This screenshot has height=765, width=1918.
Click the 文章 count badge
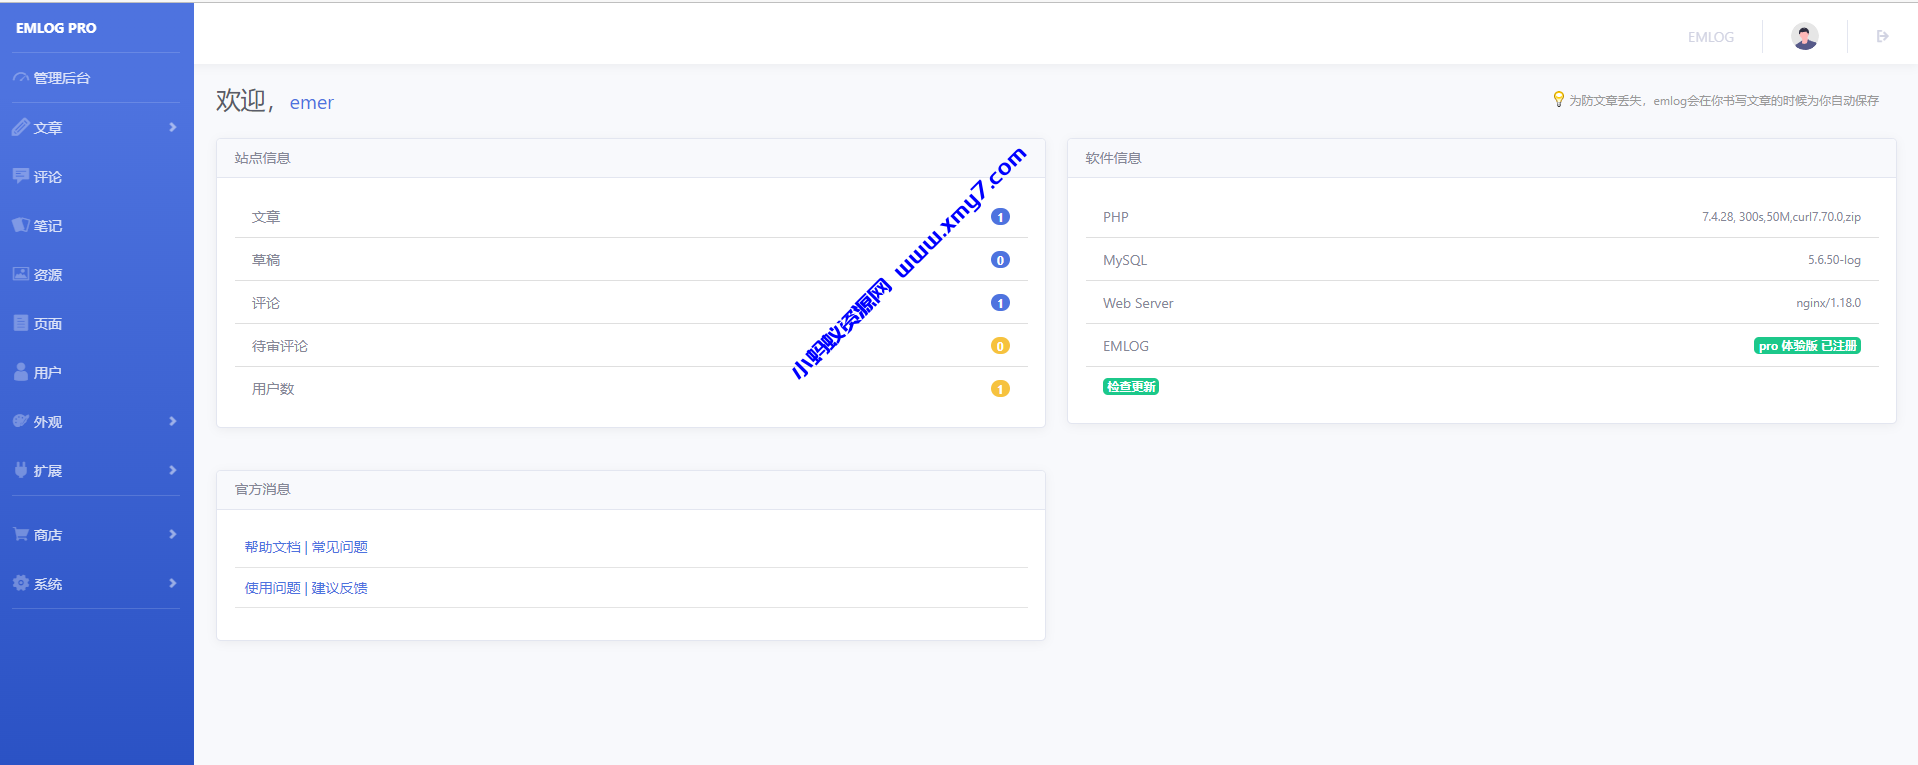tap(1000, 217)
